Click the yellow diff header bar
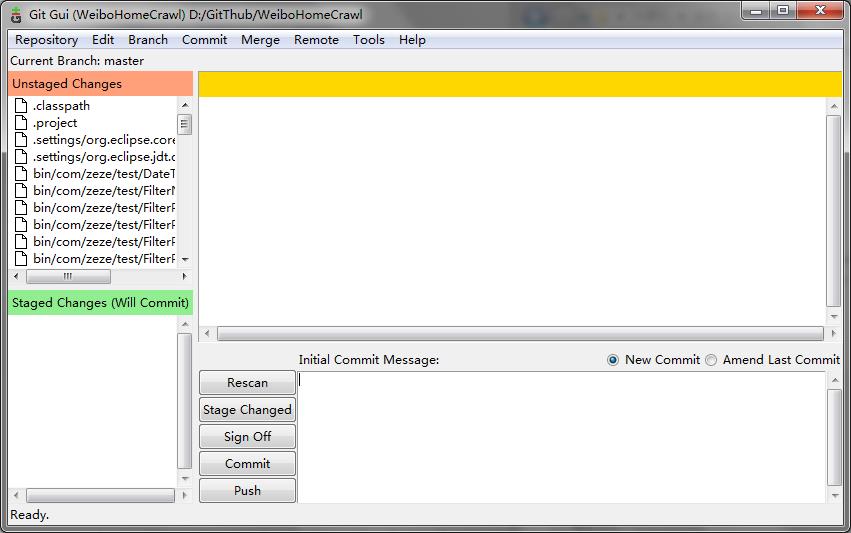The width and height of the screenshot is (851, 533). [x=520, y=84]
